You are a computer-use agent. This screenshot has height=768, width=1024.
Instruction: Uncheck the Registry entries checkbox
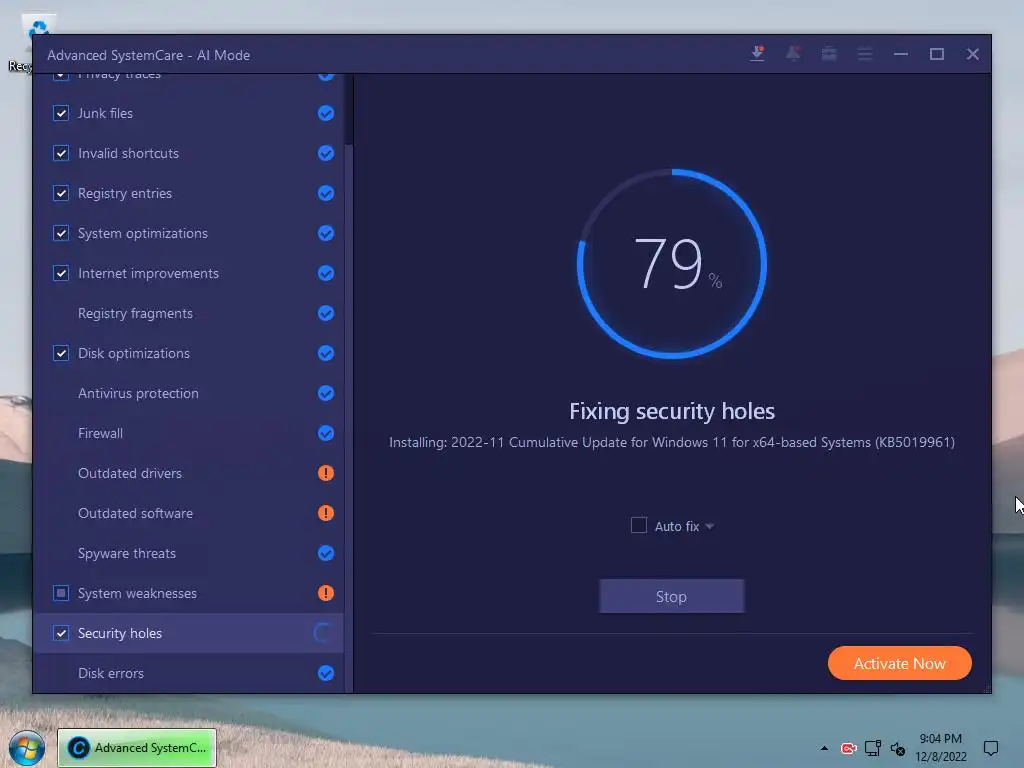click(x=61, y=193)
